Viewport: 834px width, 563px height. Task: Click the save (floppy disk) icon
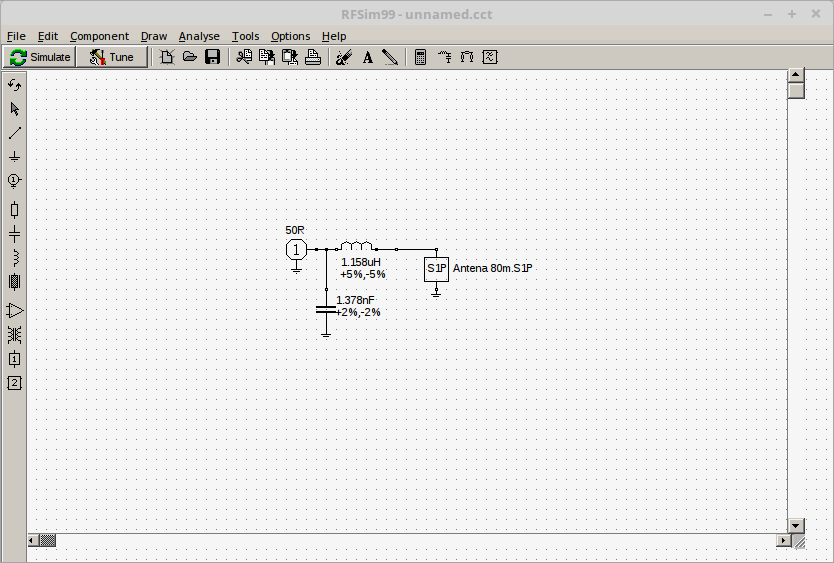pyautogui.click(x=212, y=57)
